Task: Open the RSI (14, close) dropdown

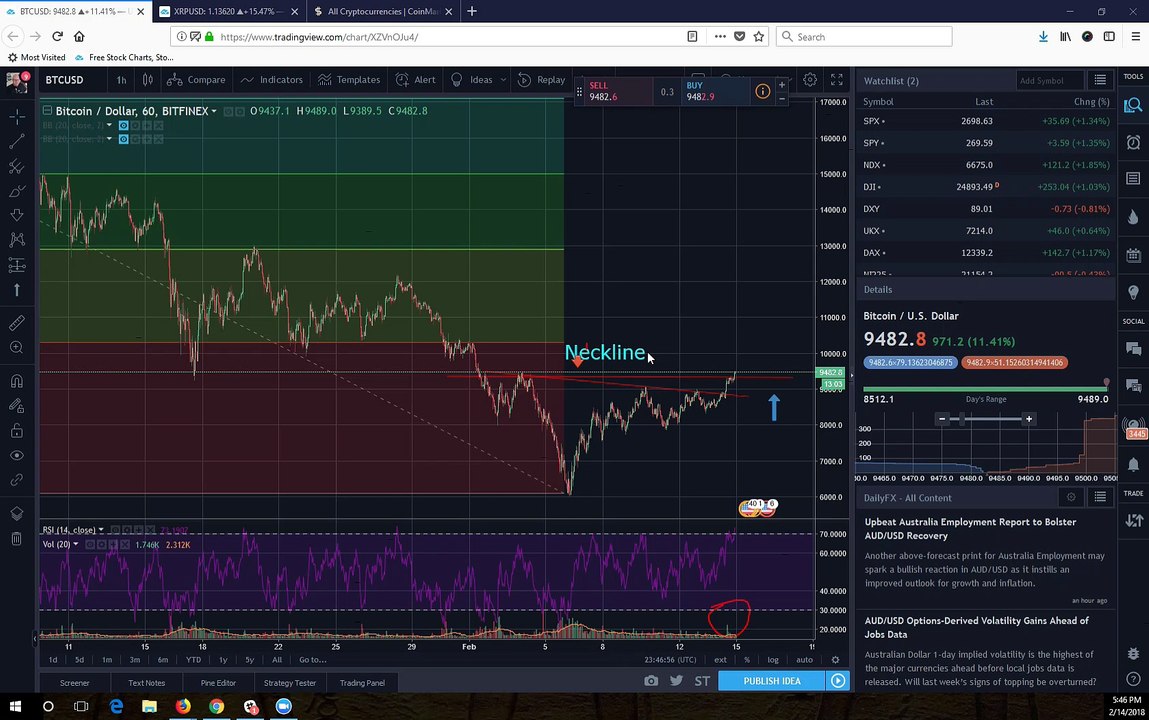Action: pyautogui.click(x=101, y=530)
